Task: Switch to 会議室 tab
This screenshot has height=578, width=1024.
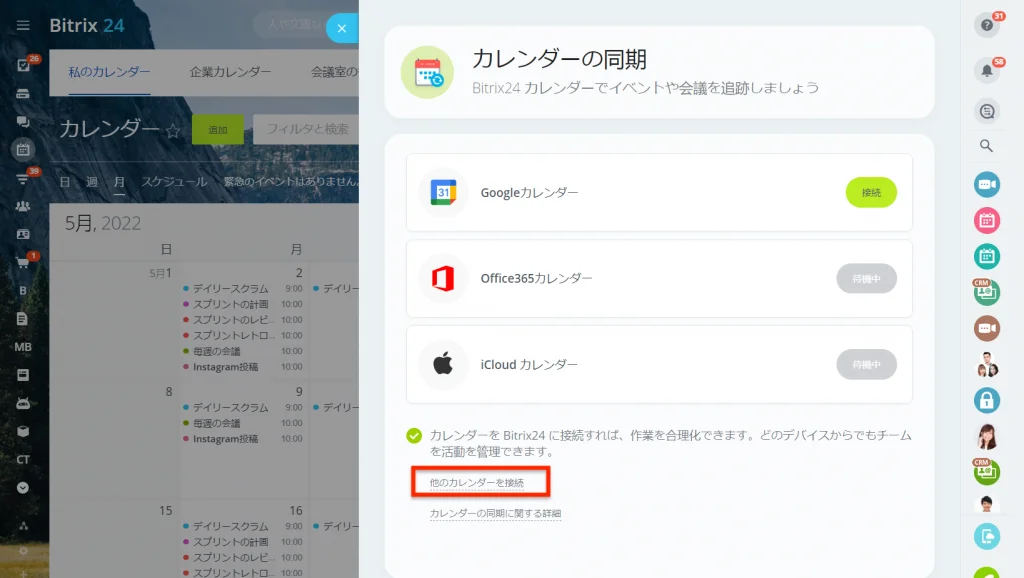Action: coord(334,72)
